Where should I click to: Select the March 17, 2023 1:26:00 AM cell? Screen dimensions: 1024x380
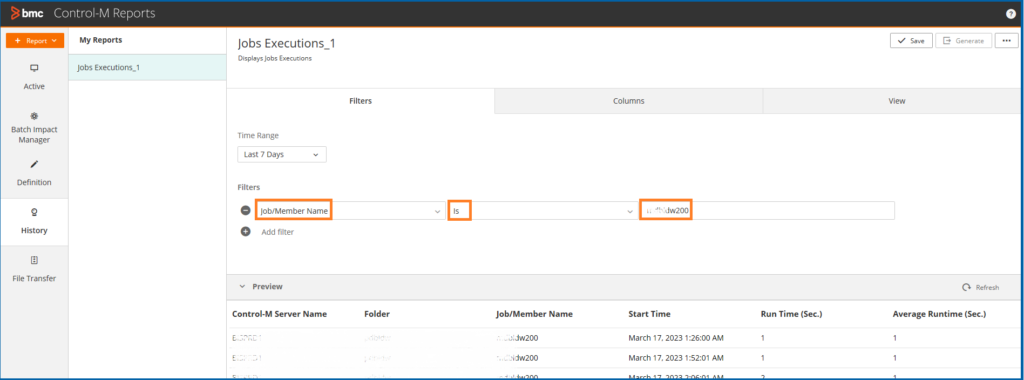pos(675,338)
